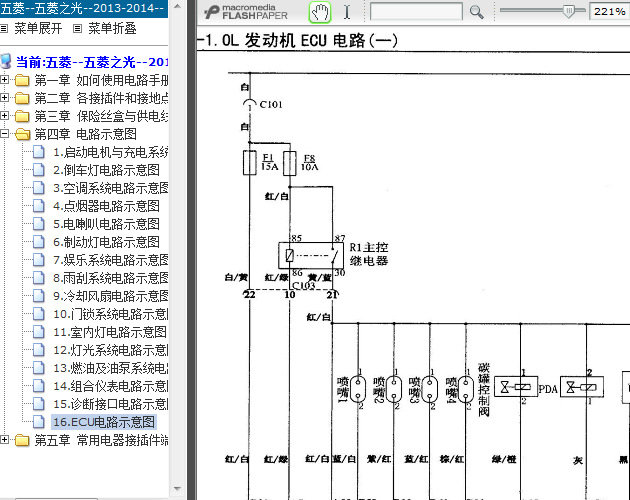Select the hand pan tool
Screen dimensions: 630x500
tap(320, 12)
